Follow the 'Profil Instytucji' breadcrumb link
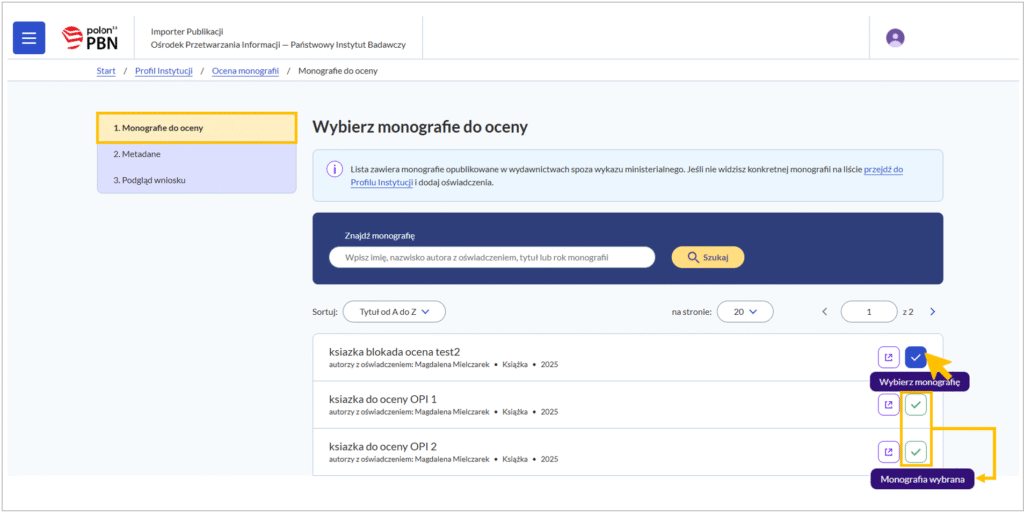The image size is (1024, 514). point(164,71)
